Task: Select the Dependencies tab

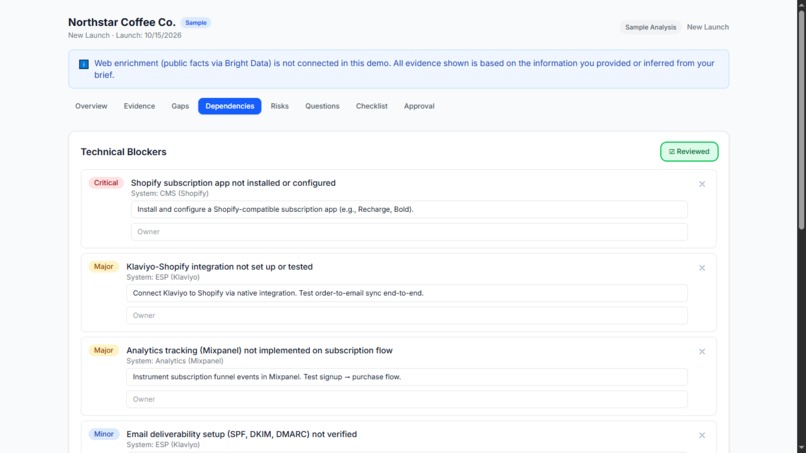Action: (230, 106)
